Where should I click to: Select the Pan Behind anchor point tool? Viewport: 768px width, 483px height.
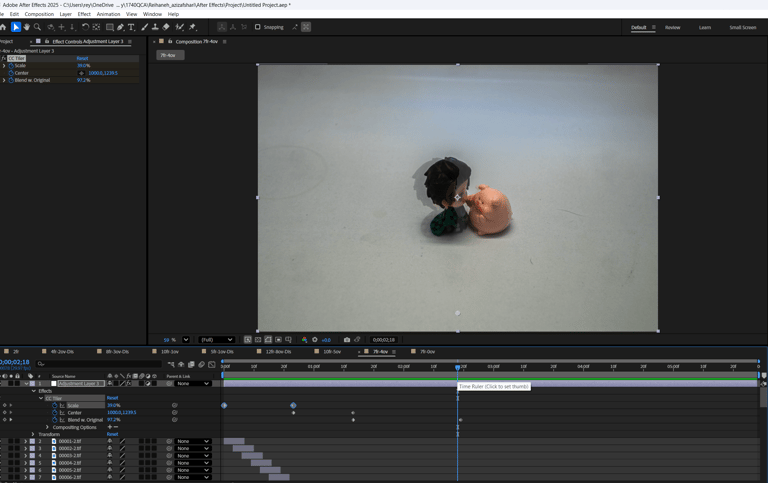[96, 27]
